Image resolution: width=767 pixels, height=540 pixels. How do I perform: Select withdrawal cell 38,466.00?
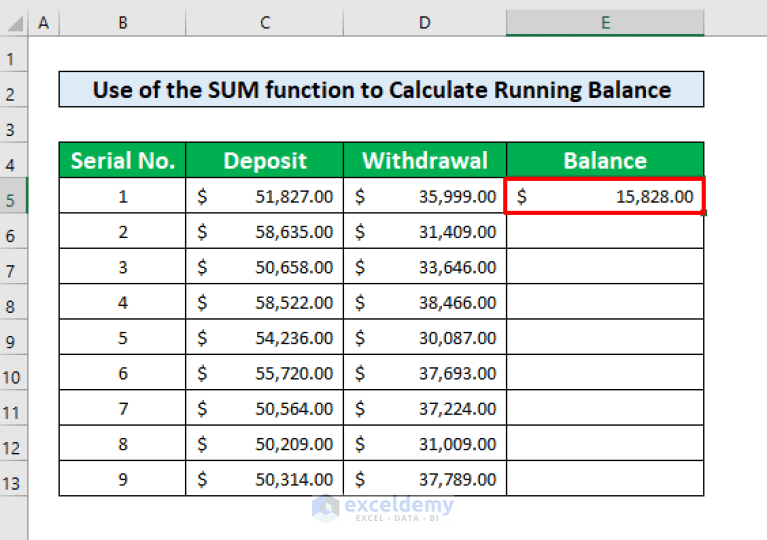425,302
